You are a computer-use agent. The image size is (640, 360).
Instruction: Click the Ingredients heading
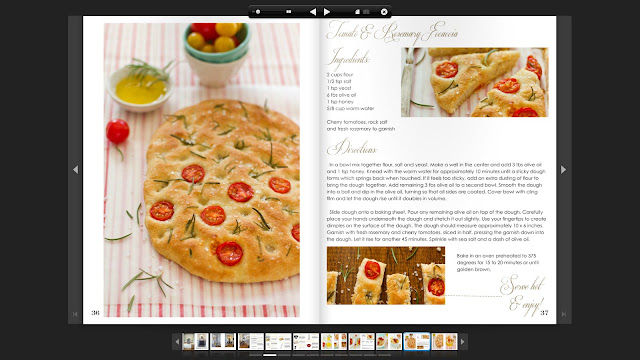[348, 58]
